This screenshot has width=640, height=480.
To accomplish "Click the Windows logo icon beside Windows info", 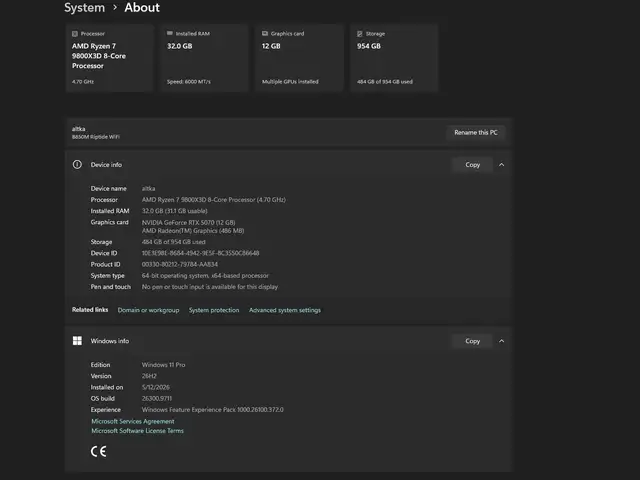I will (77, 341).
